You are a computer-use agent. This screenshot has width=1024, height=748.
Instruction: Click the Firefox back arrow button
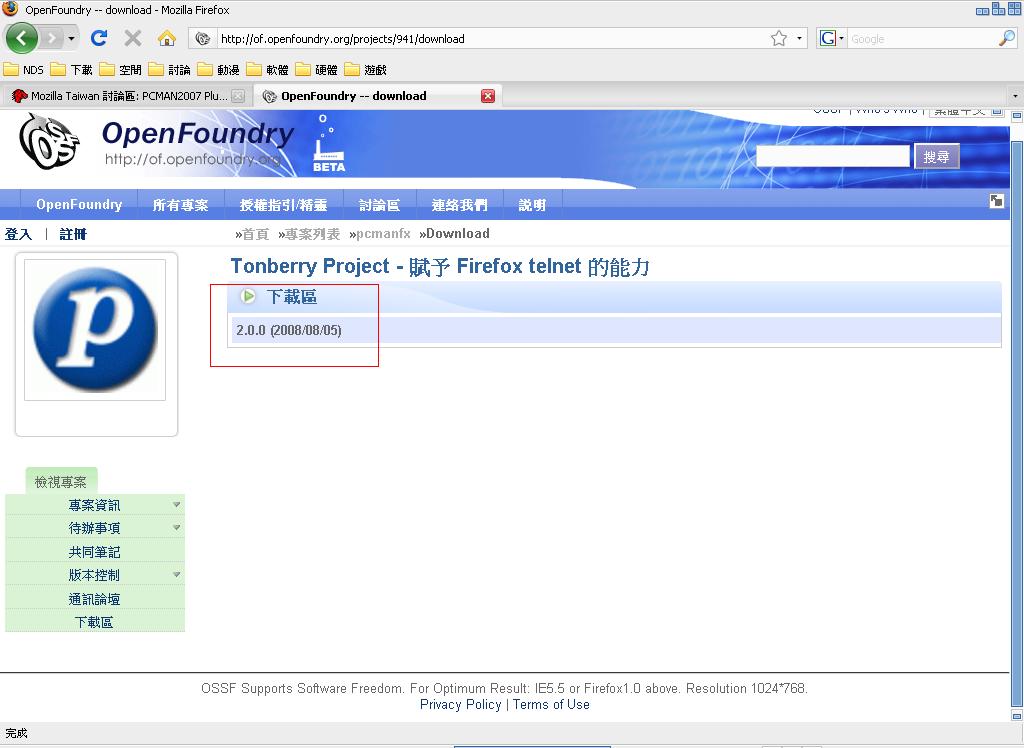pos(21,39)
